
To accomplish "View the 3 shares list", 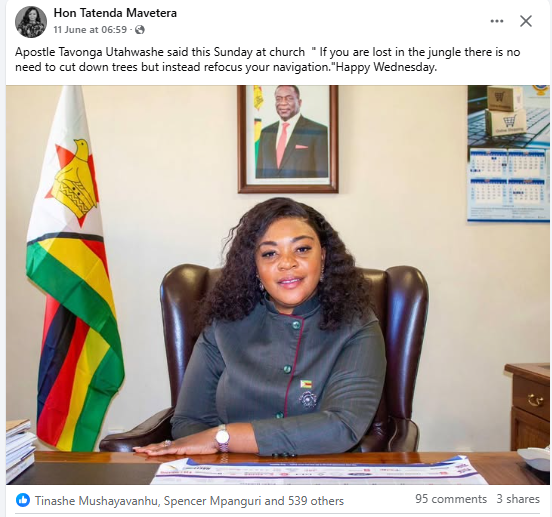I will tap(518, 499).
